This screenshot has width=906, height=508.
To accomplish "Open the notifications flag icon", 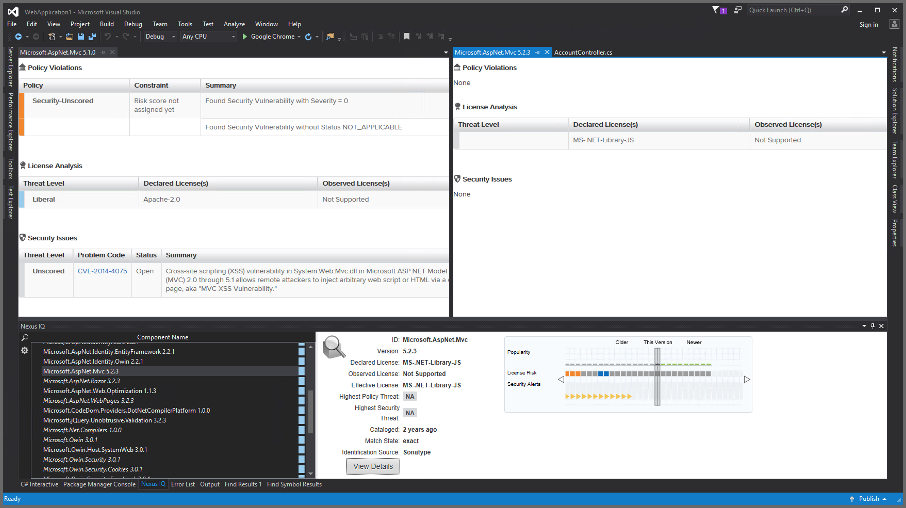I will click(719, 10).
